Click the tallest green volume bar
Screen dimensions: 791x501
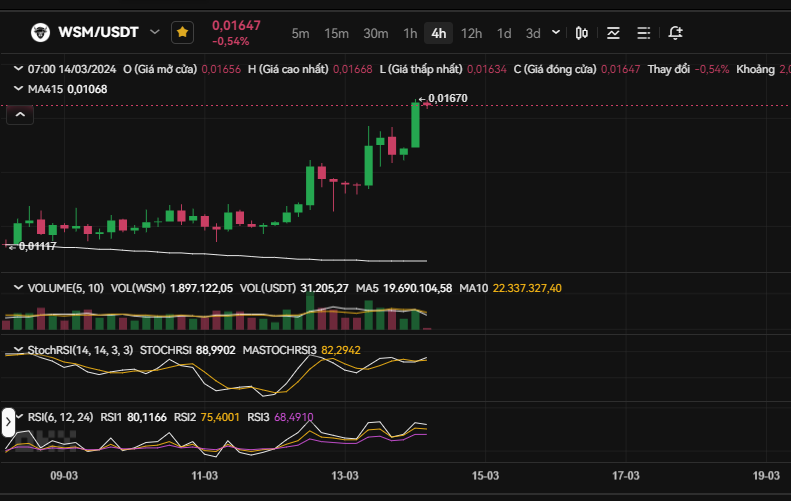click(x=310, y=311)
